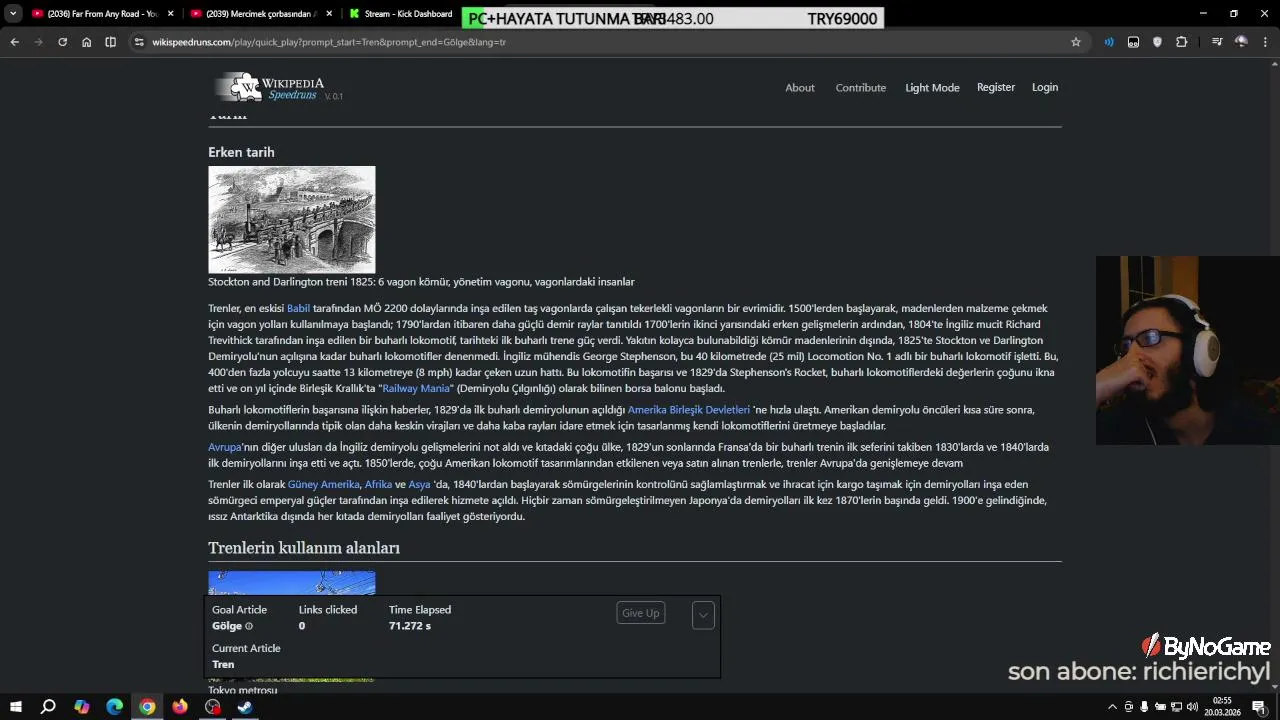Open the browser home page icon
1280x720 pixels.
click(86, 42)
